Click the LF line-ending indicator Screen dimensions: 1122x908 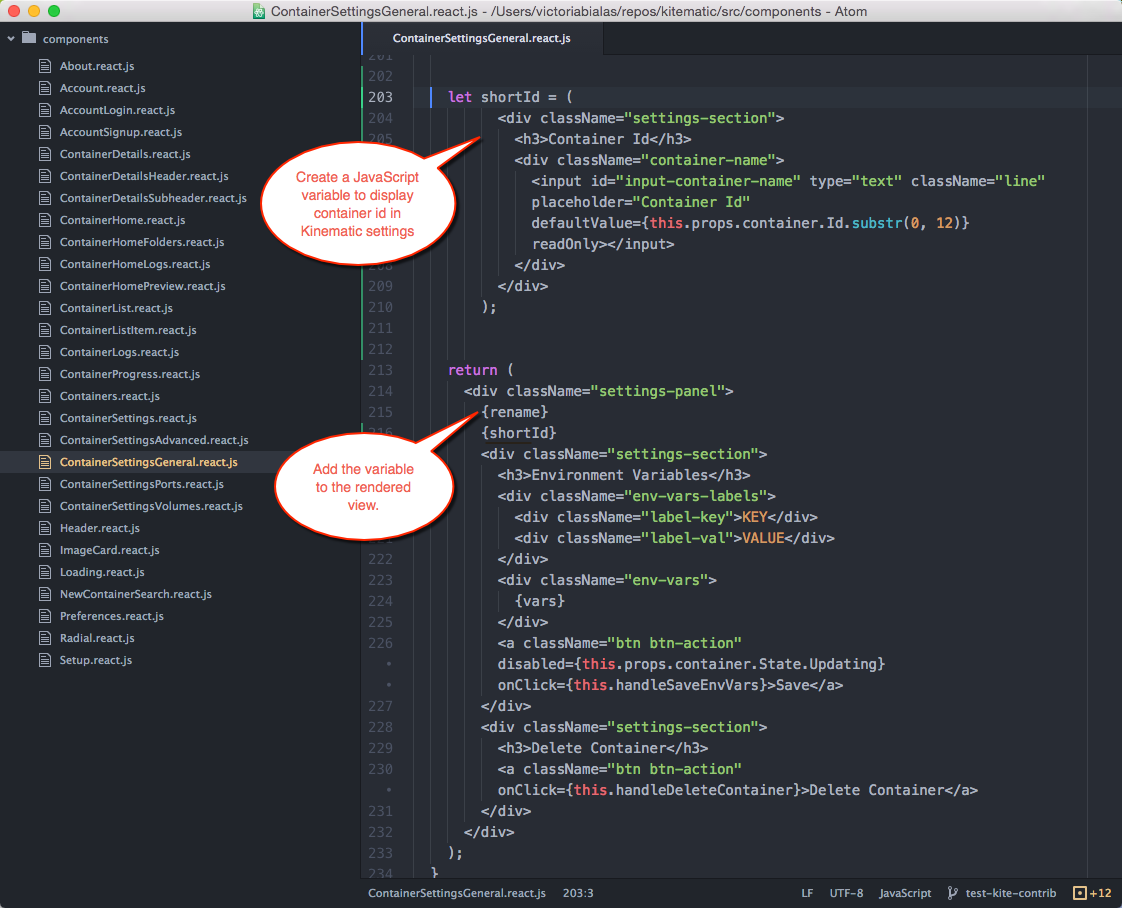point(806,893)
